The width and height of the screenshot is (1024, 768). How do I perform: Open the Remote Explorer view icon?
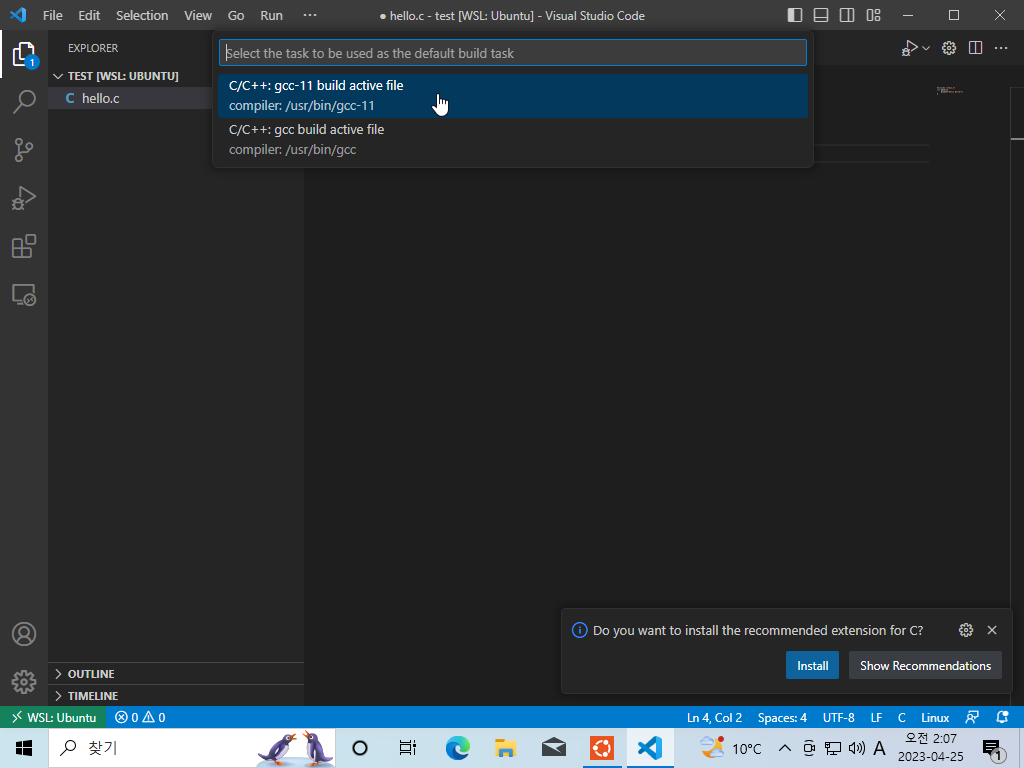click(x=24, y=295)
